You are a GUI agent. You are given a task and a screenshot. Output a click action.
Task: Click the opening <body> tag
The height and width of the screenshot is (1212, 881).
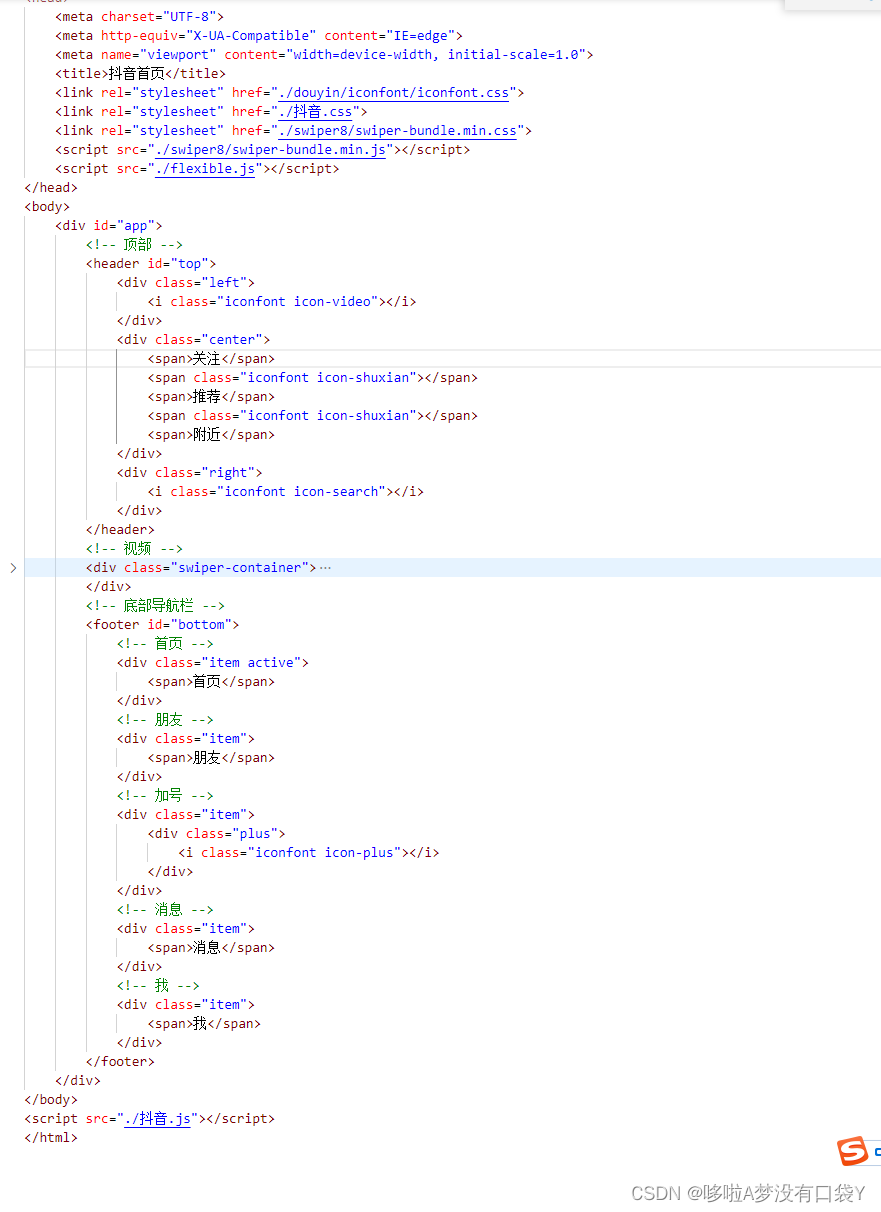pos(47,207)
